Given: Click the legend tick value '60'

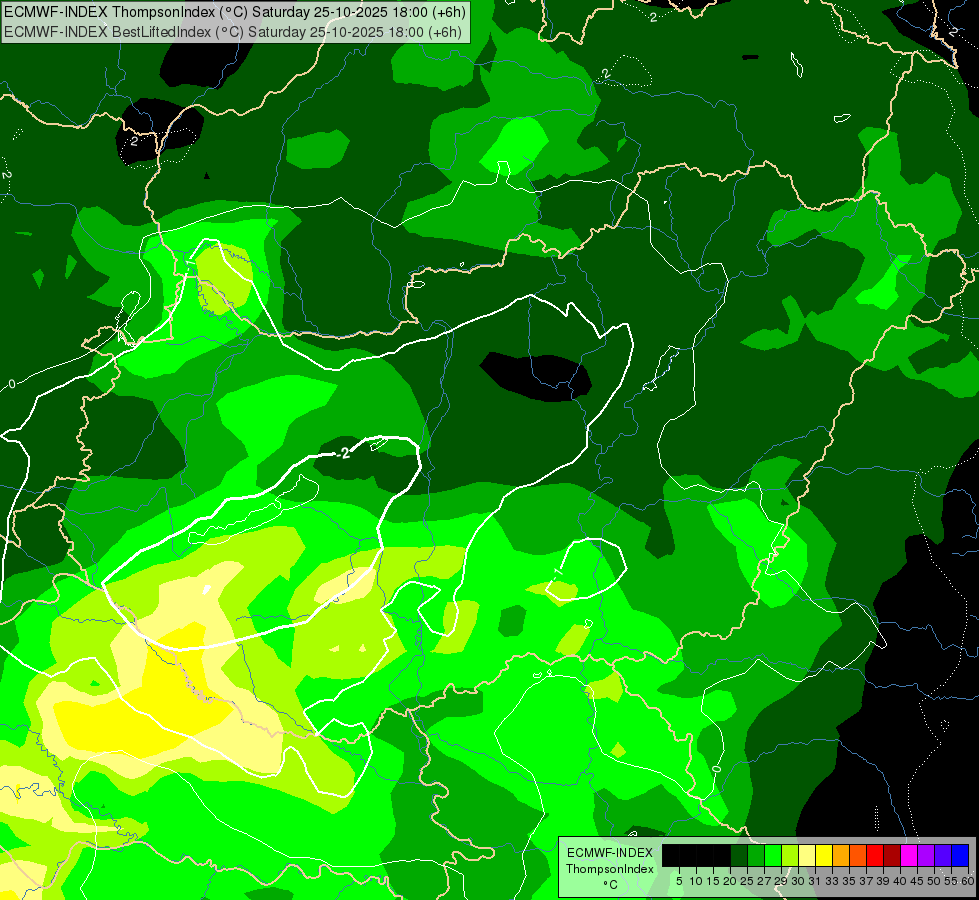Looking at the screenshot, I should [968, 881].
